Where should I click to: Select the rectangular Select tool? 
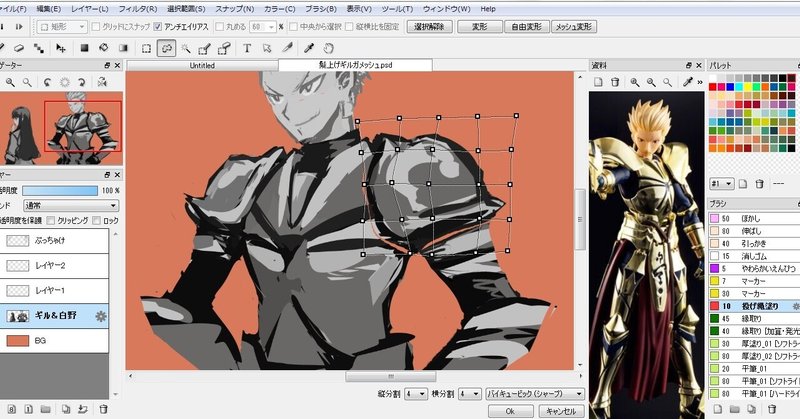(x=146, y=48)
